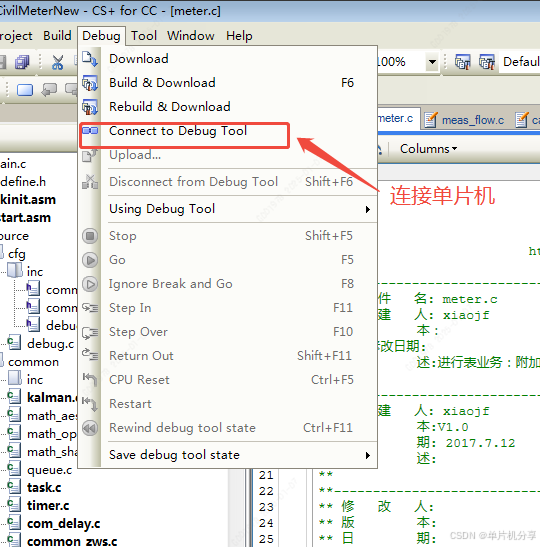The width and height of the screenshot is (540, 547).
Task: Select start.asm file in tree
Action: (x=25, y=218)
